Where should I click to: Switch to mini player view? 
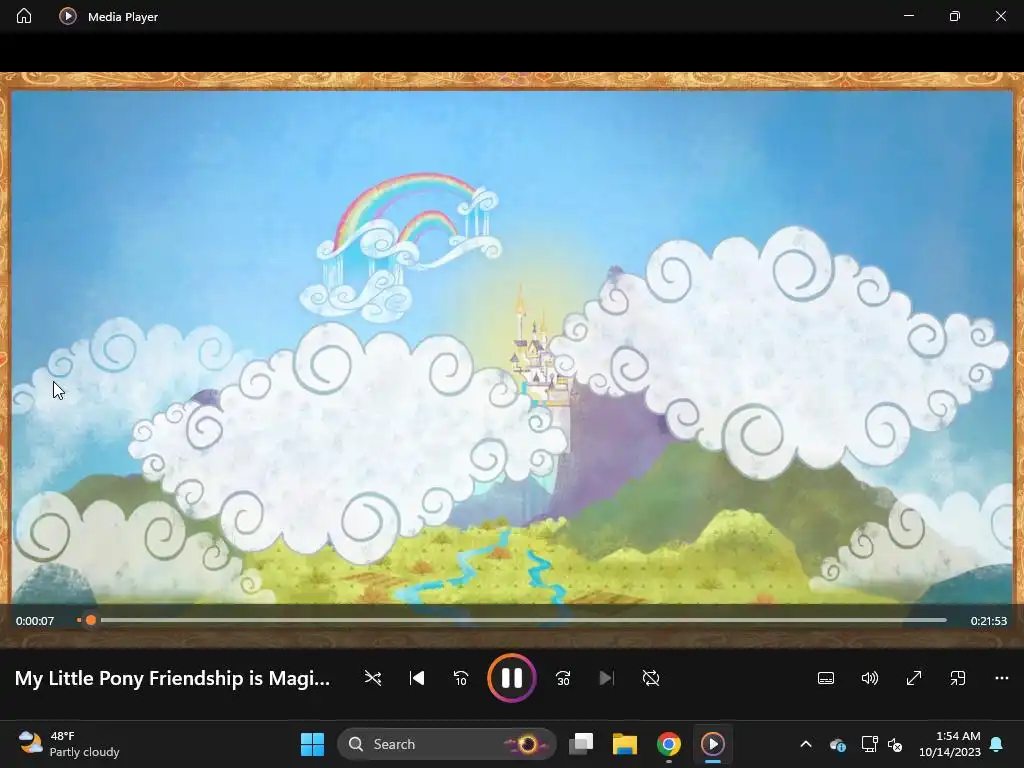point(957,678)
